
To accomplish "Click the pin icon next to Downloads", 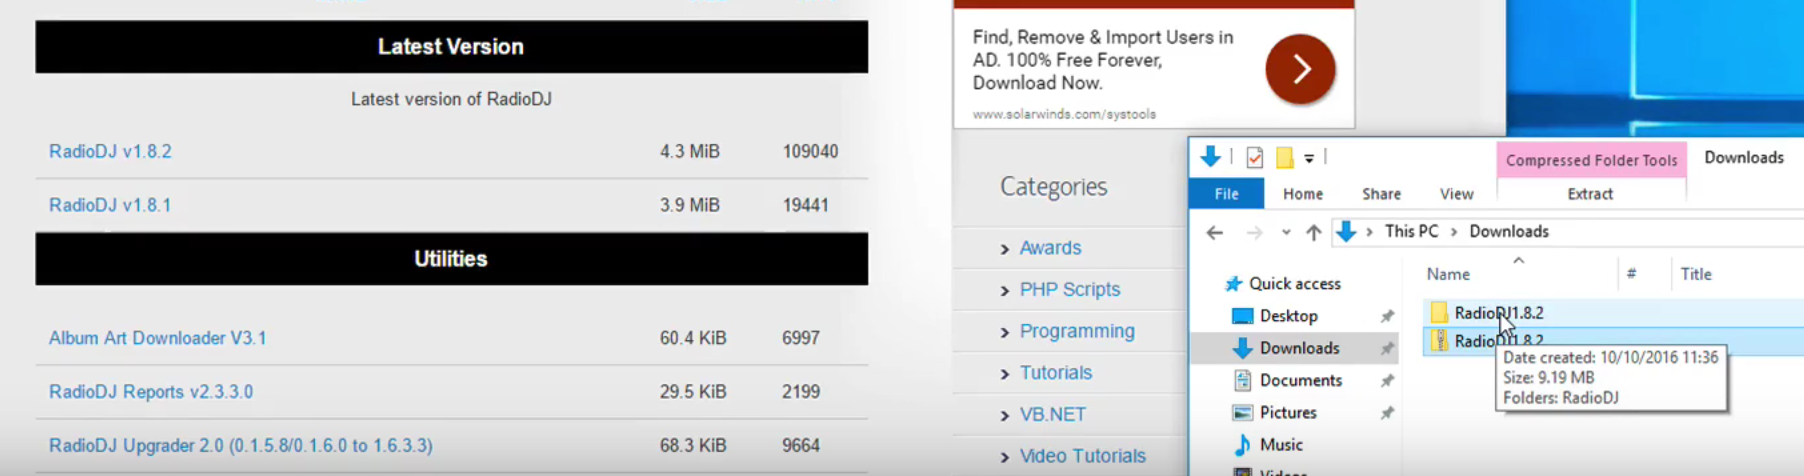I will coord(1387,348).
